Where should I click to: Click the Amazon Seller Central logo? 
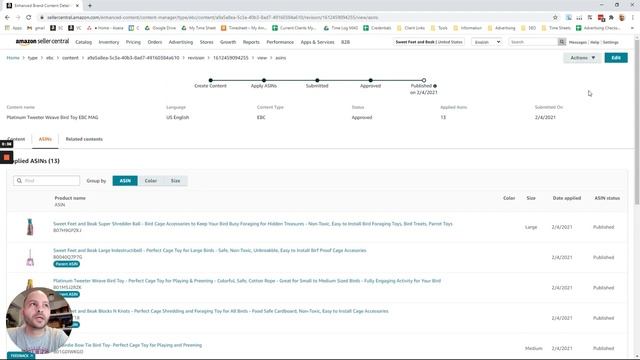point(42,42)
